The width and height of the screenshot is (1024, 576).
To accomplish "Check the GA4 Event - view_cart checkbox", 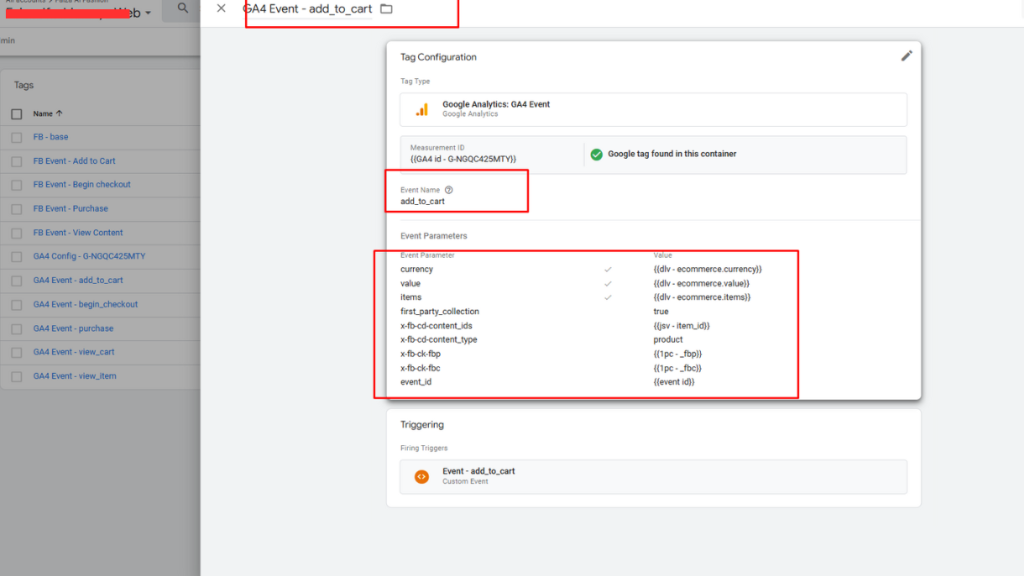I will (16, 353).
